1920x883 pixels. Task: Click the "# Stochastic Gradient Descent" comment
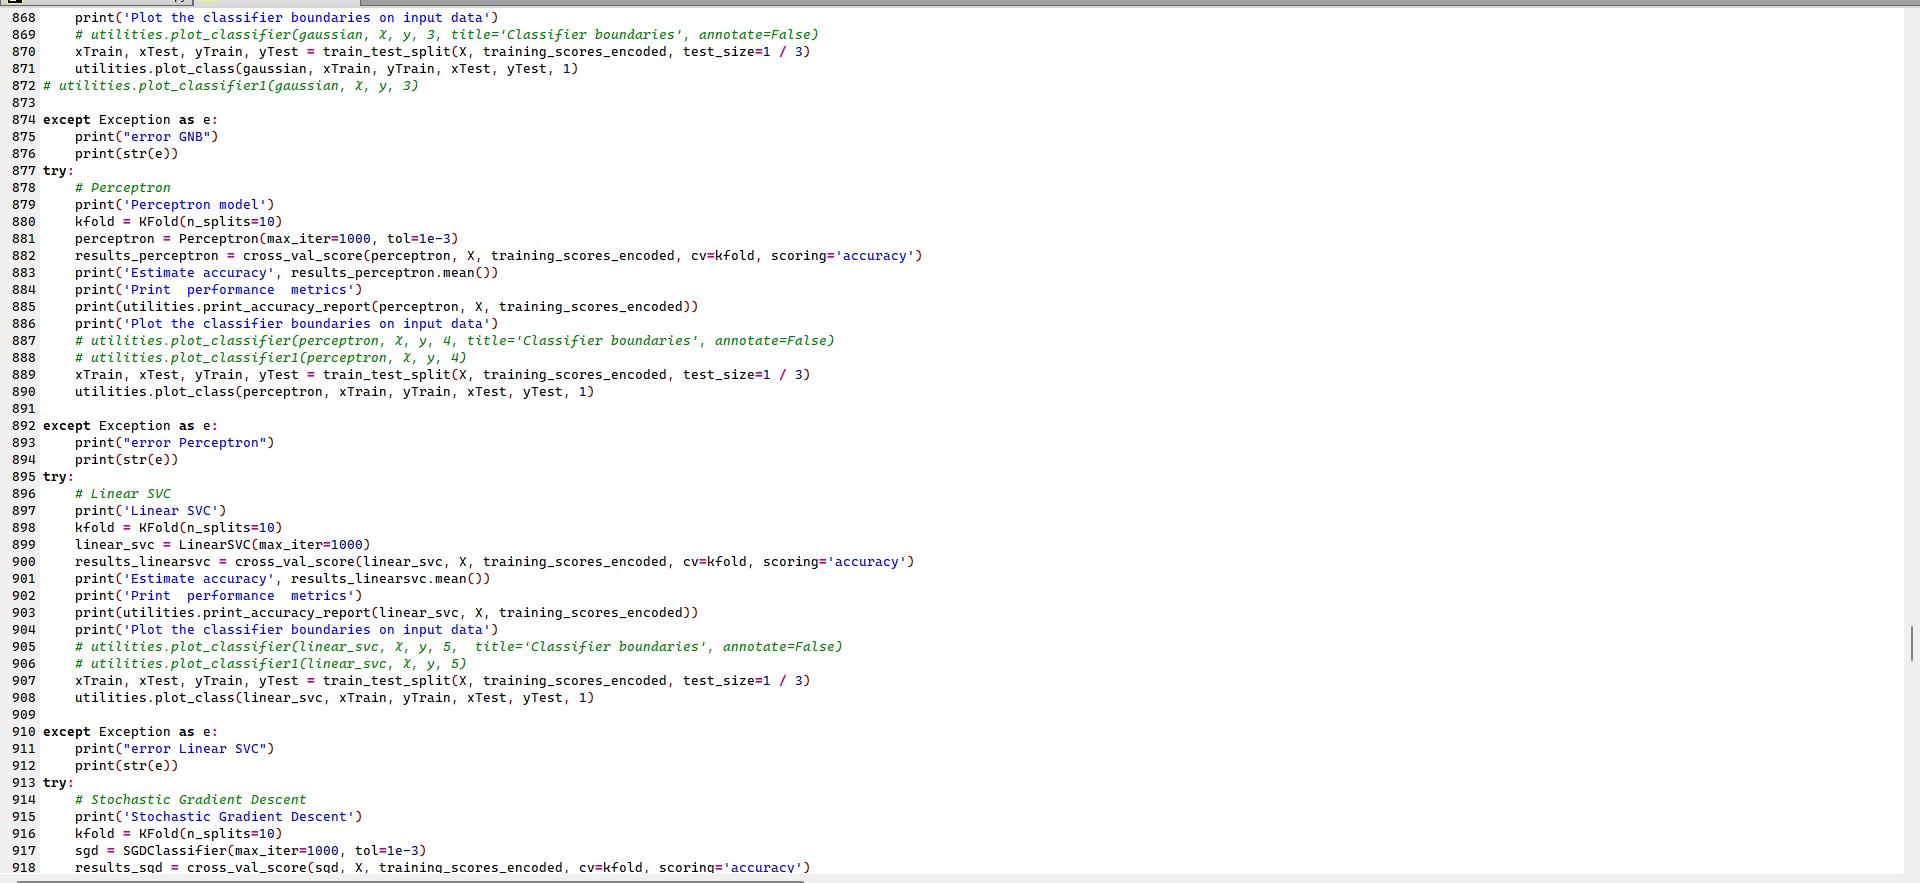(x=191, y=800)
